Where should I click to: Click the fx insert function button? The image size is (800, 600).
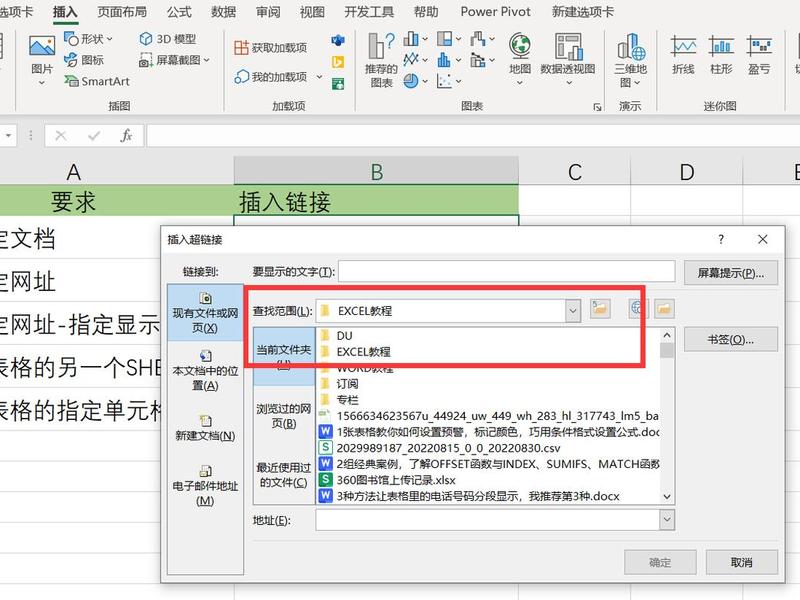coord(126,136)
